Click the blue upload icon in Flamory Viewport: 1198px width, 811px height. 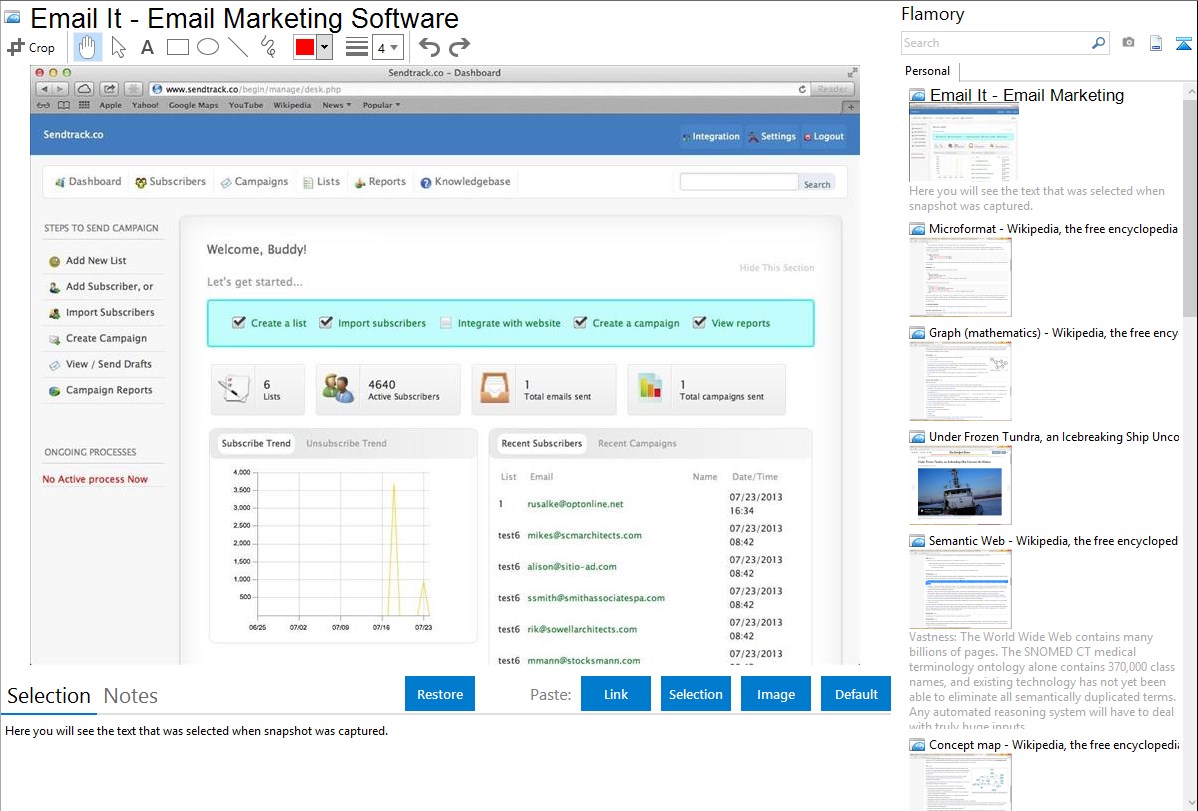click(1183, 43)
